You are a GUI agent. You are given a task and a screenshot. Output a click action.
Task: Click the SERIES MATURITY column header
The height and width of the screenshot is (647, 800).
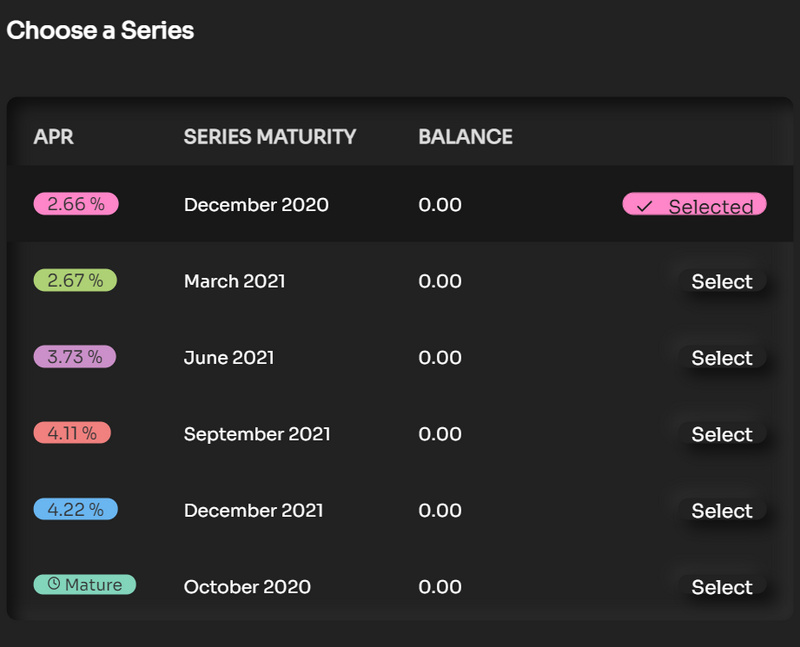tap(270, 137)
